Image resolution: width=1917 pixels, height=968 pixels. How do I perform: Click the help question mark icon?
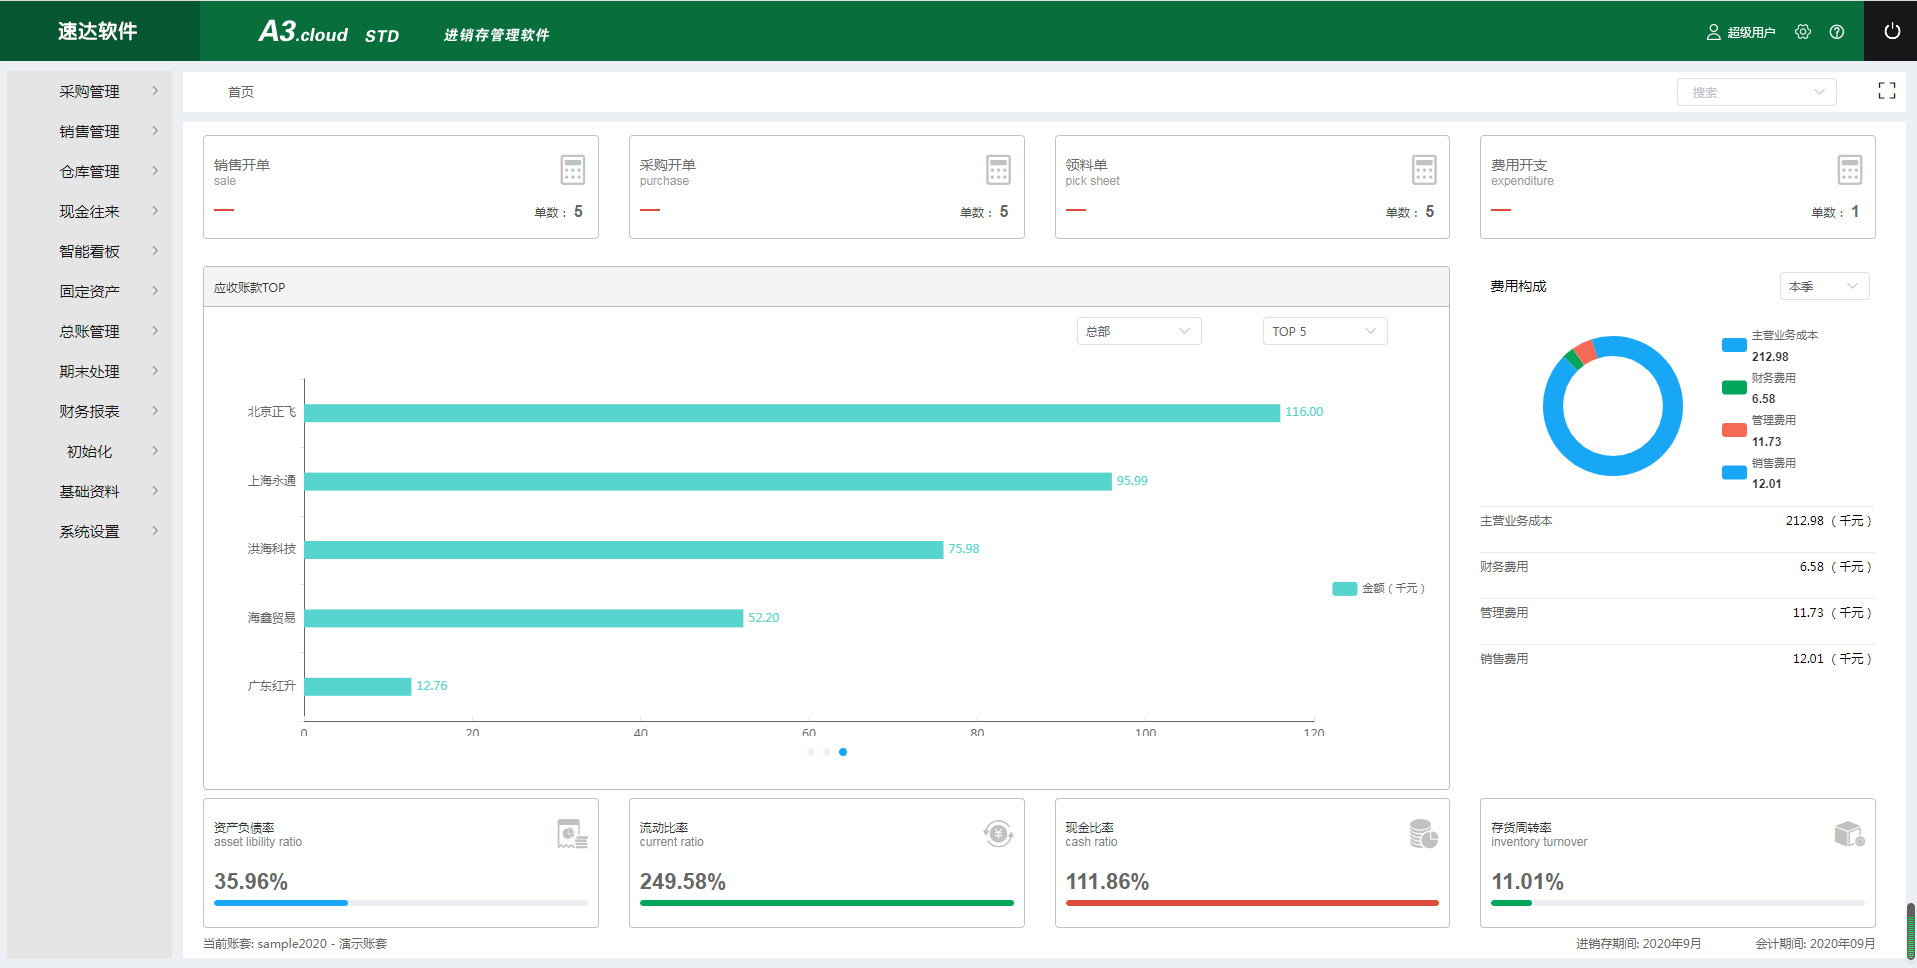[1836, 32]
